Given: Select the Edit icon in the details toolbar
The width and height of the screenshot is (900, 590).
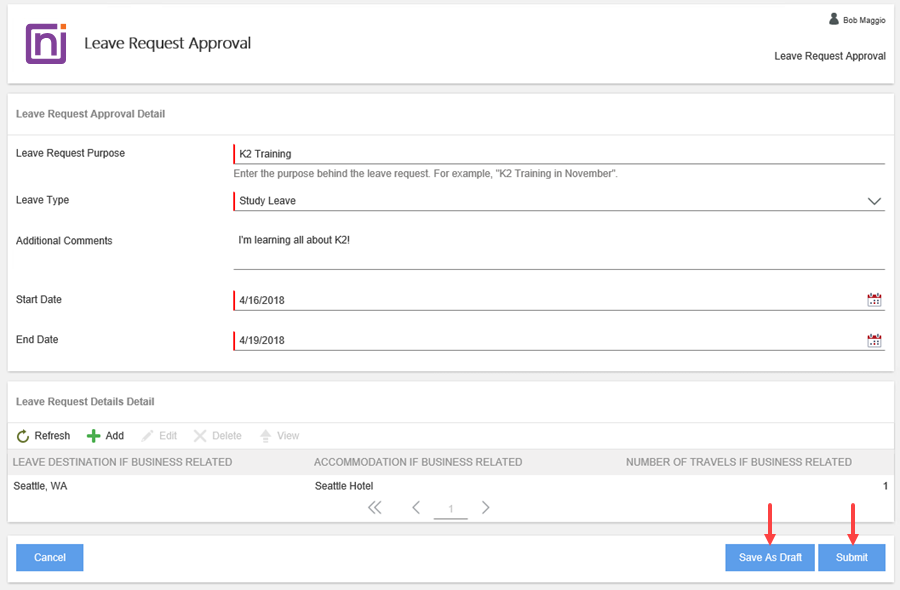Looking at the screenshot, I should pos(159,435).
